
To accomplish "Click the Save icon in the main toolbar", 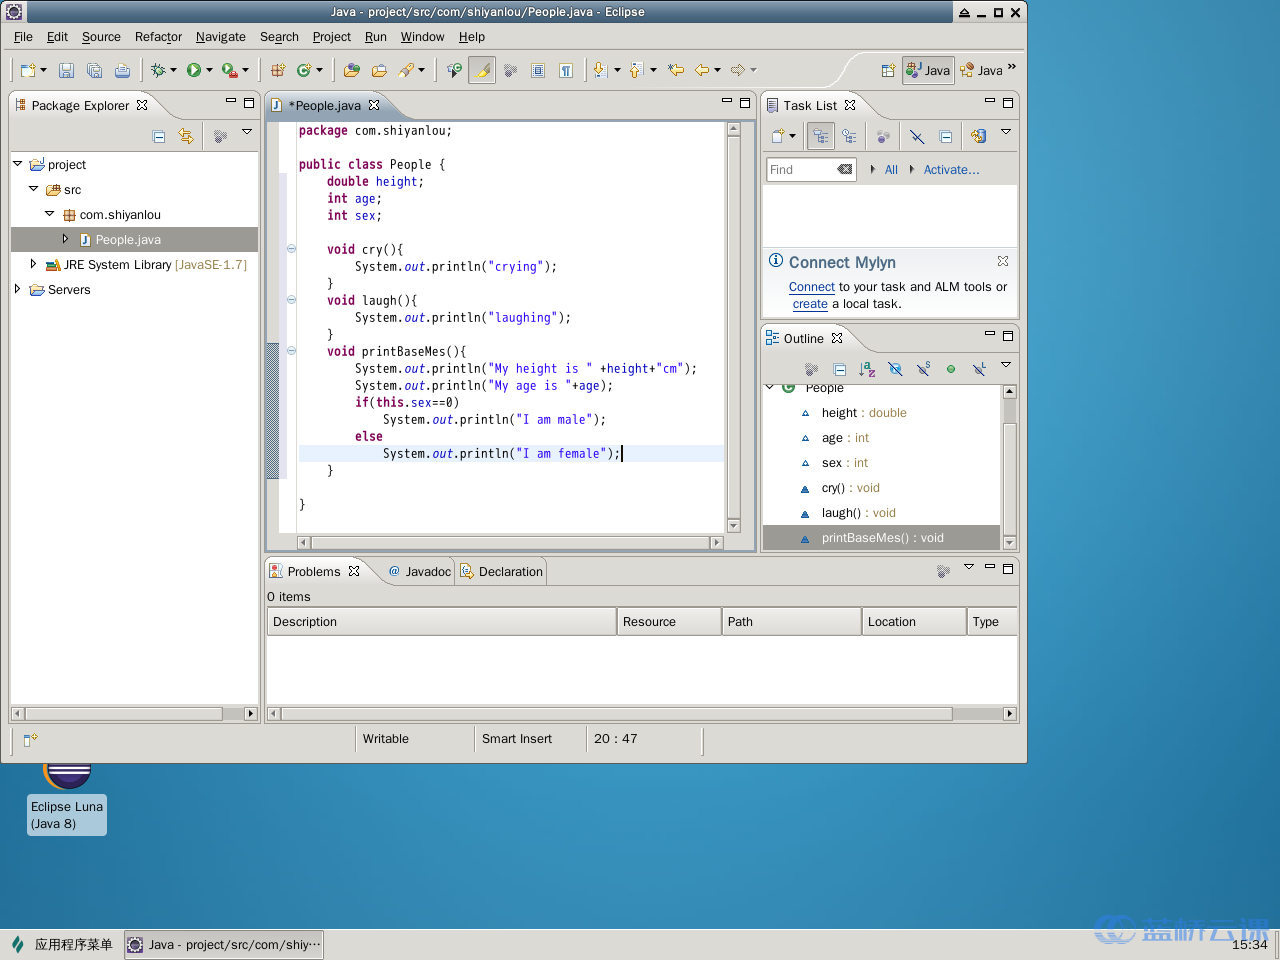I will click(66, 70).
